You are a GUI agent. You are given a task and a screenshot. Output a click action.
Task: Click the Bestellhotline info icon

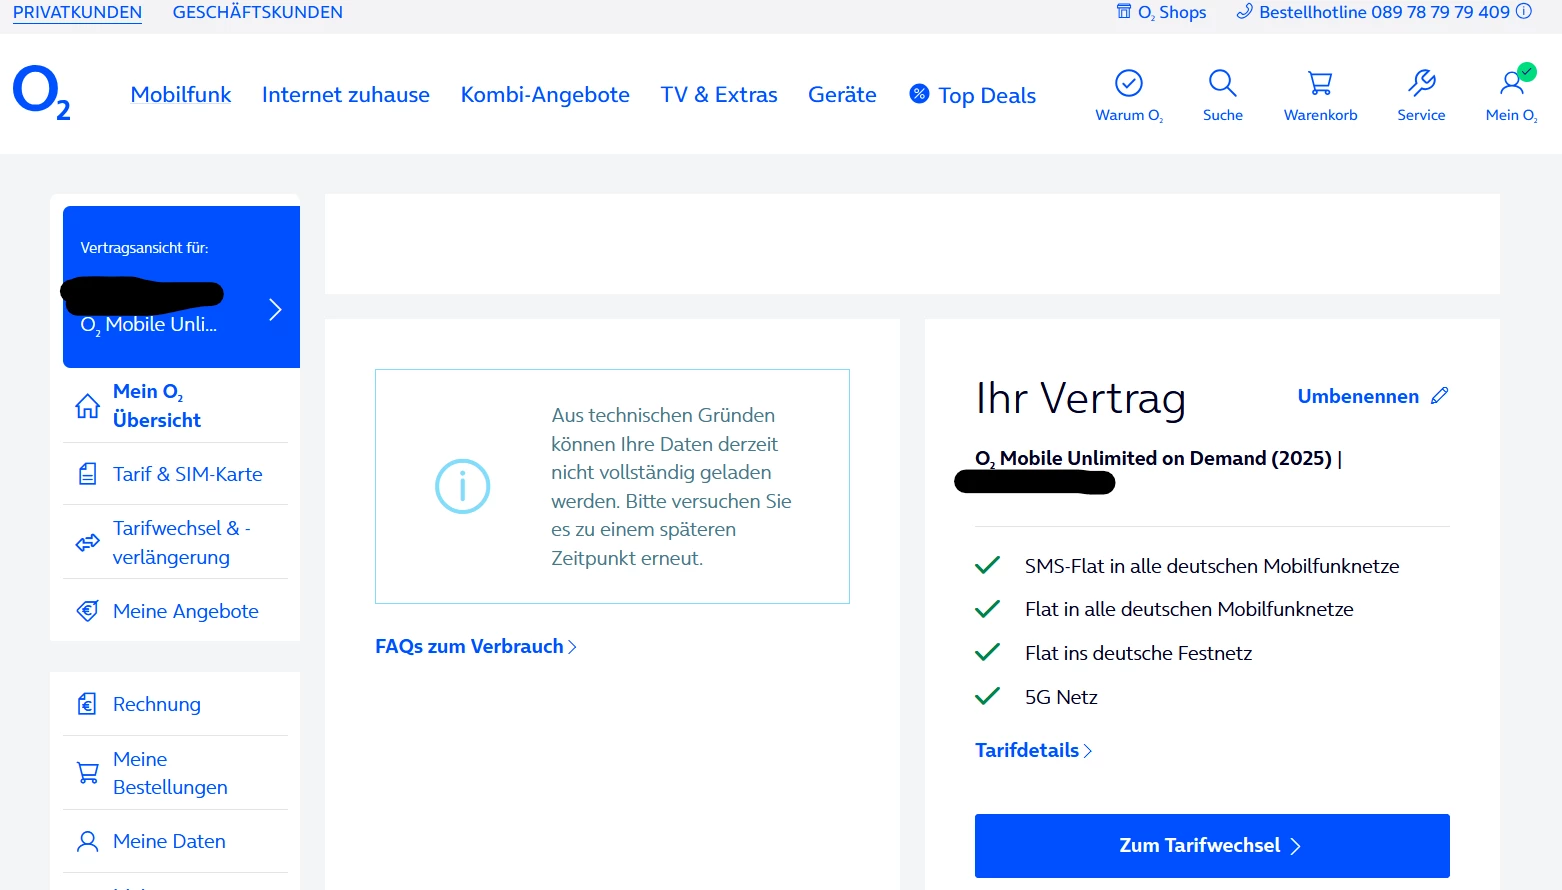point(1524,12)
